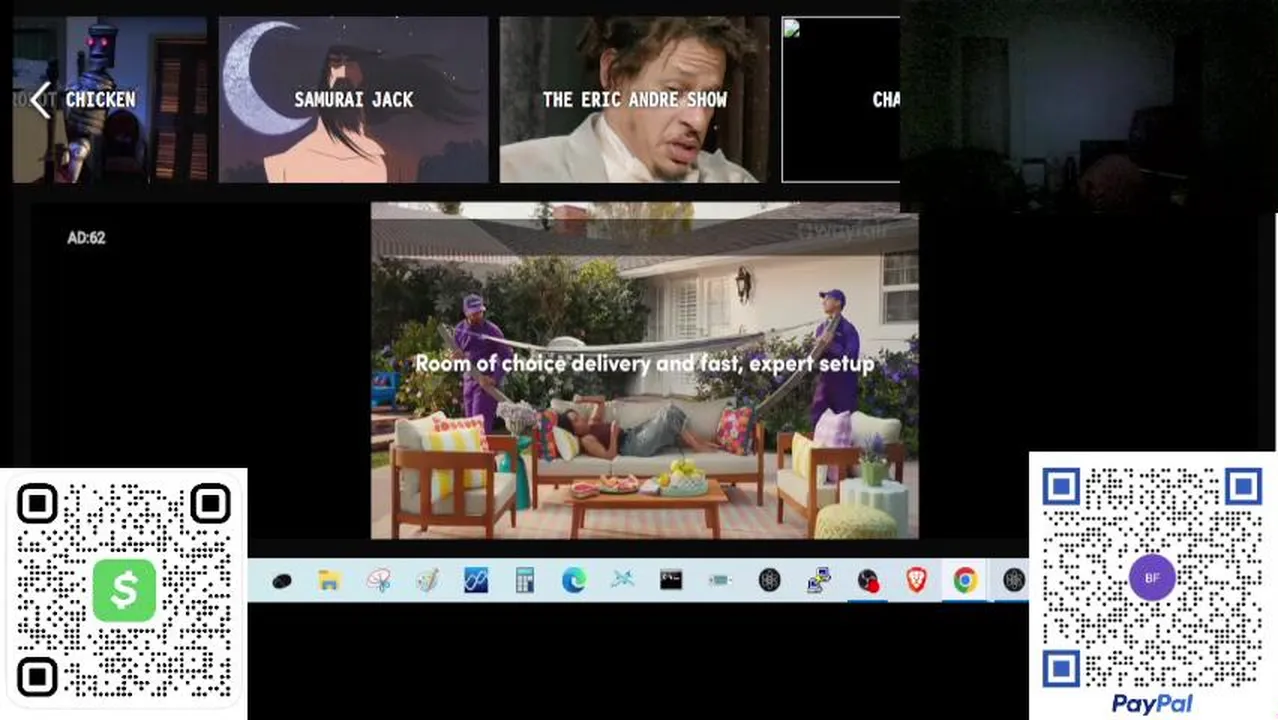Click the Wayfair advertisement video

(645, 371)
